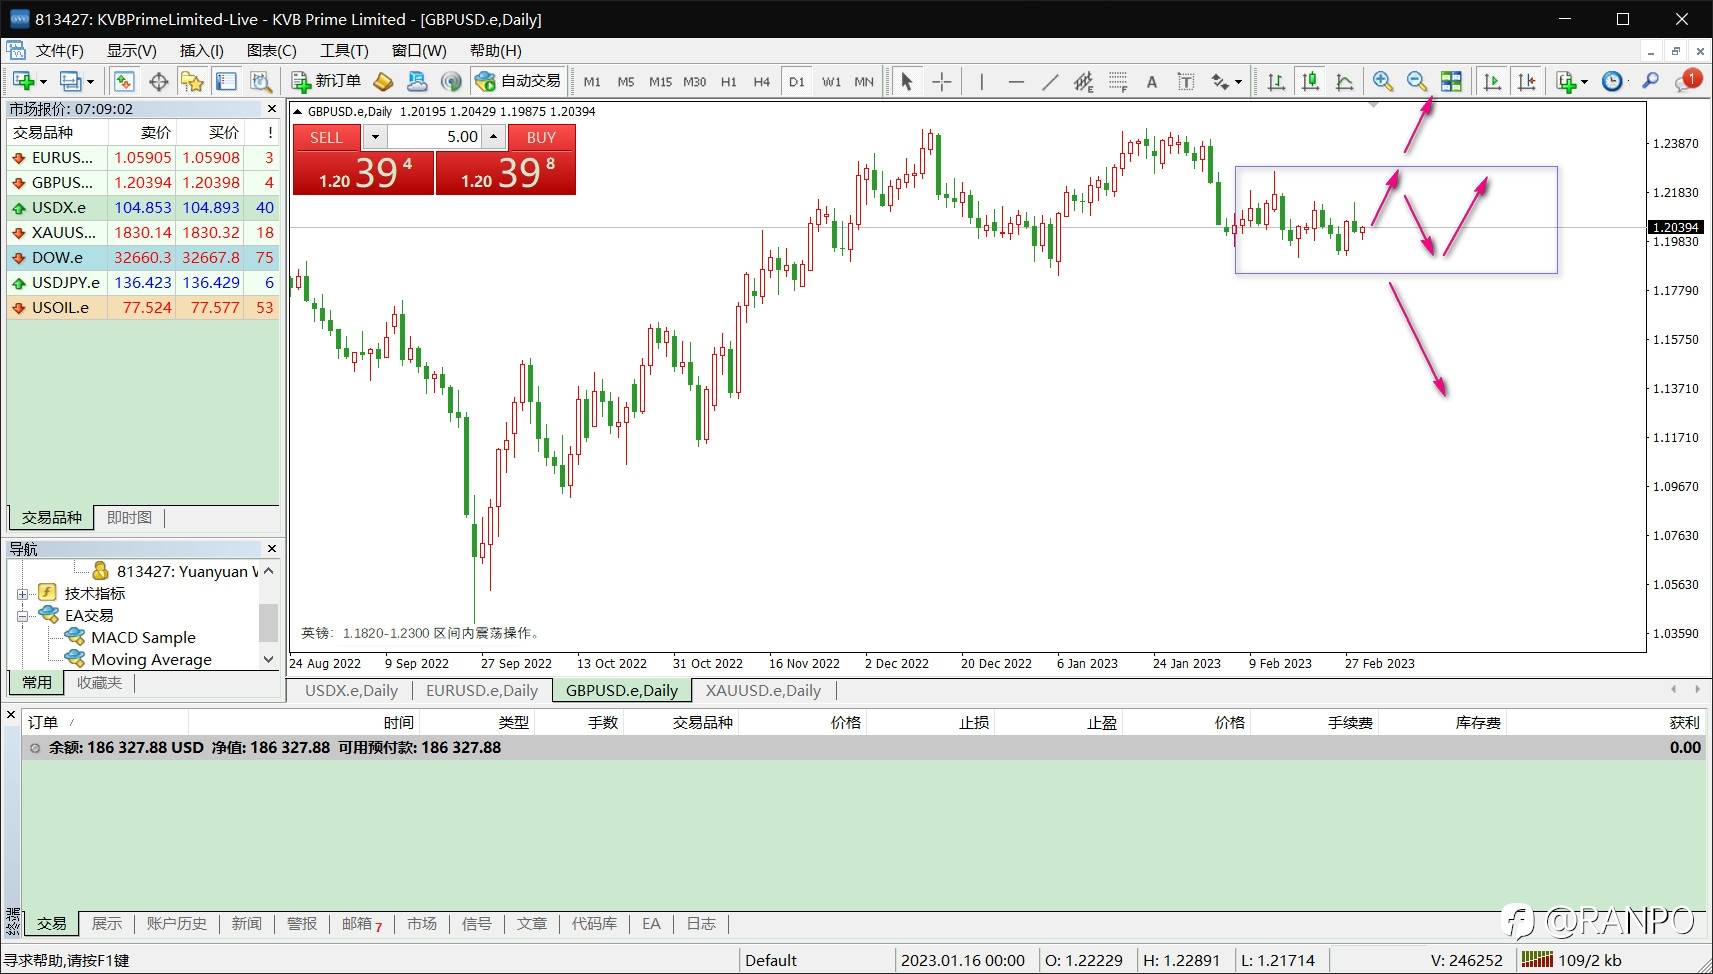Switch to the 即时图 tick chart tab

click(129, 517)
